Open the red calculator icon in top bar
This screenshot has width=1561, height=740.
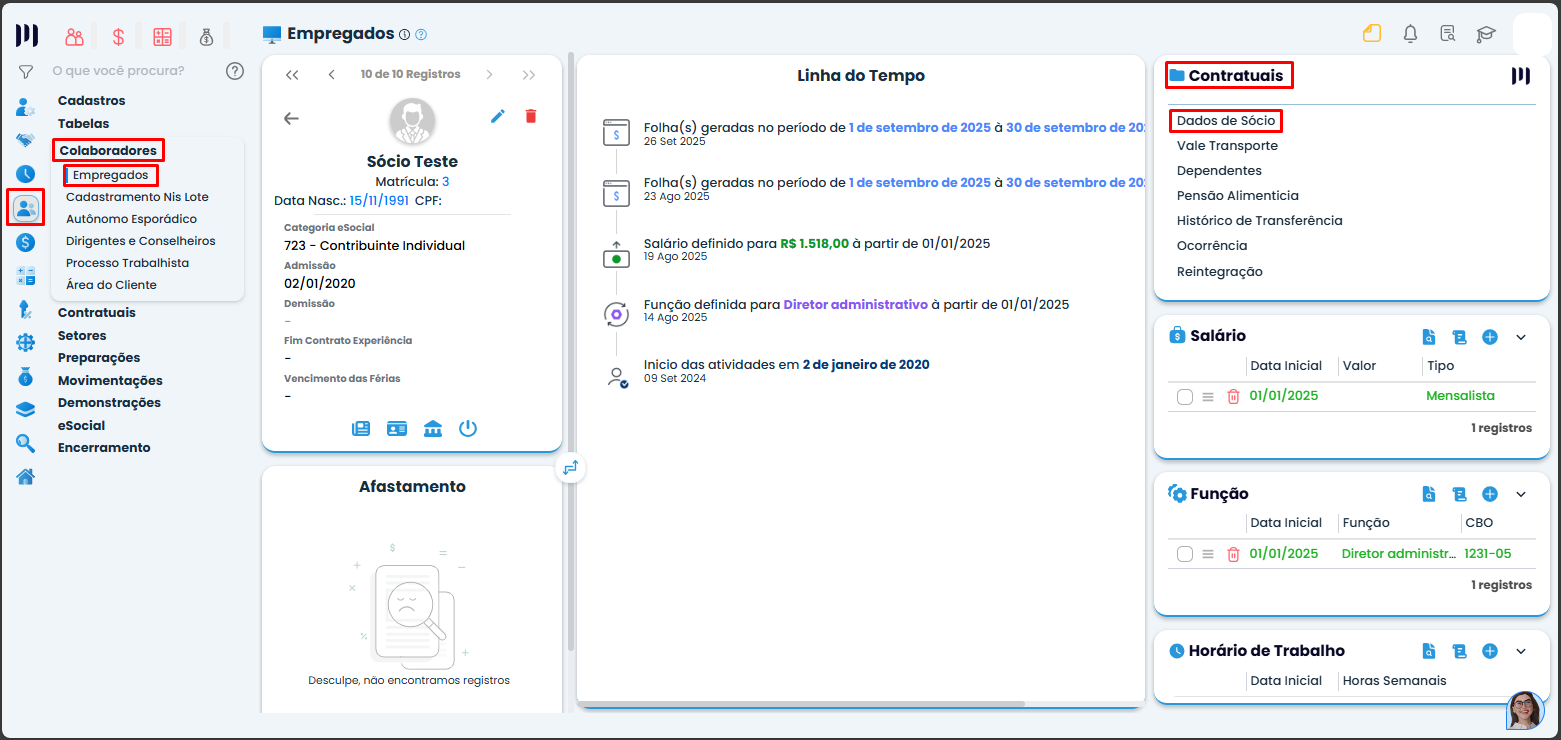[x=162, y=37]
